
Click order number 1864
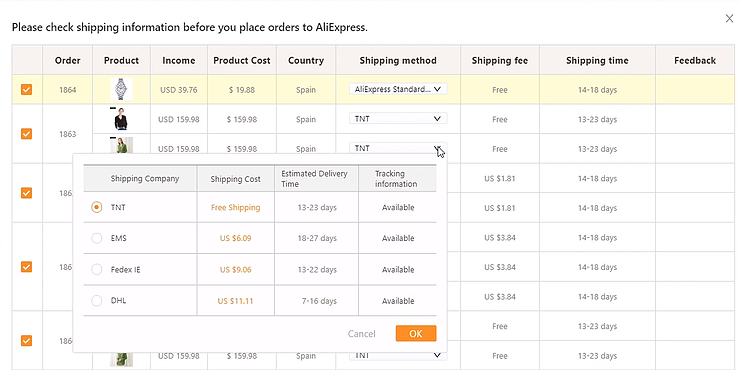[67, 90]
